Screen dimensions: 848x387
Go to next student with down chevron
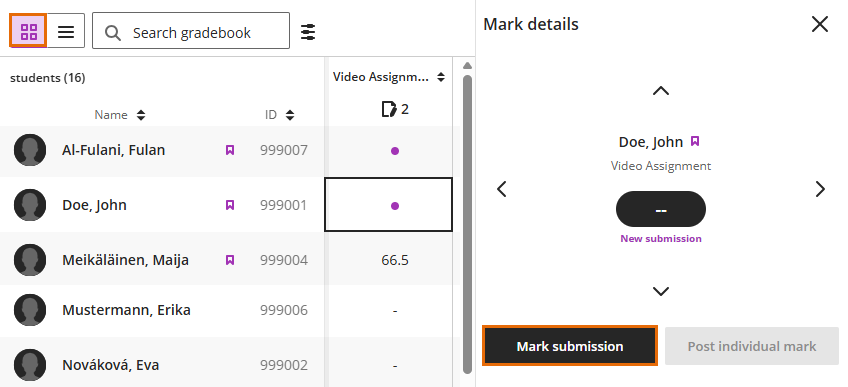pyautogui.click(x=661, y=291)
